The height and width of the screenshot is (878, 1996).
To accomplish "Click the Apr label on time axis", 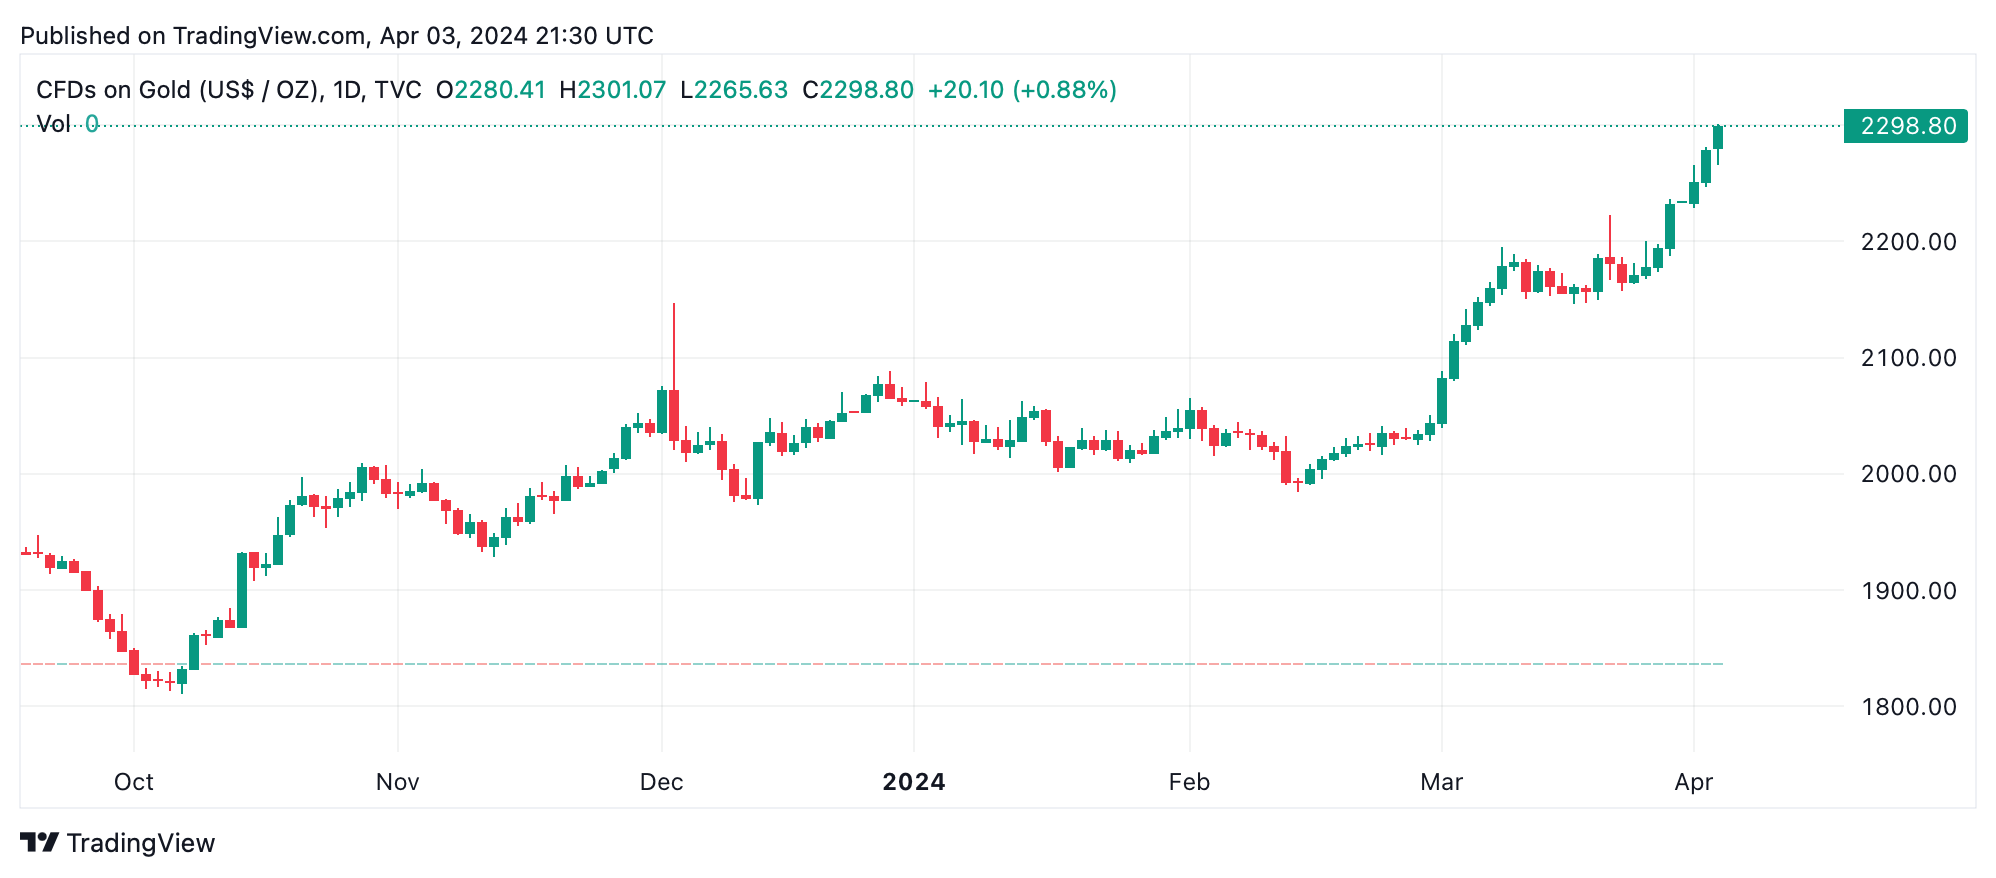I will (1694, 782).
